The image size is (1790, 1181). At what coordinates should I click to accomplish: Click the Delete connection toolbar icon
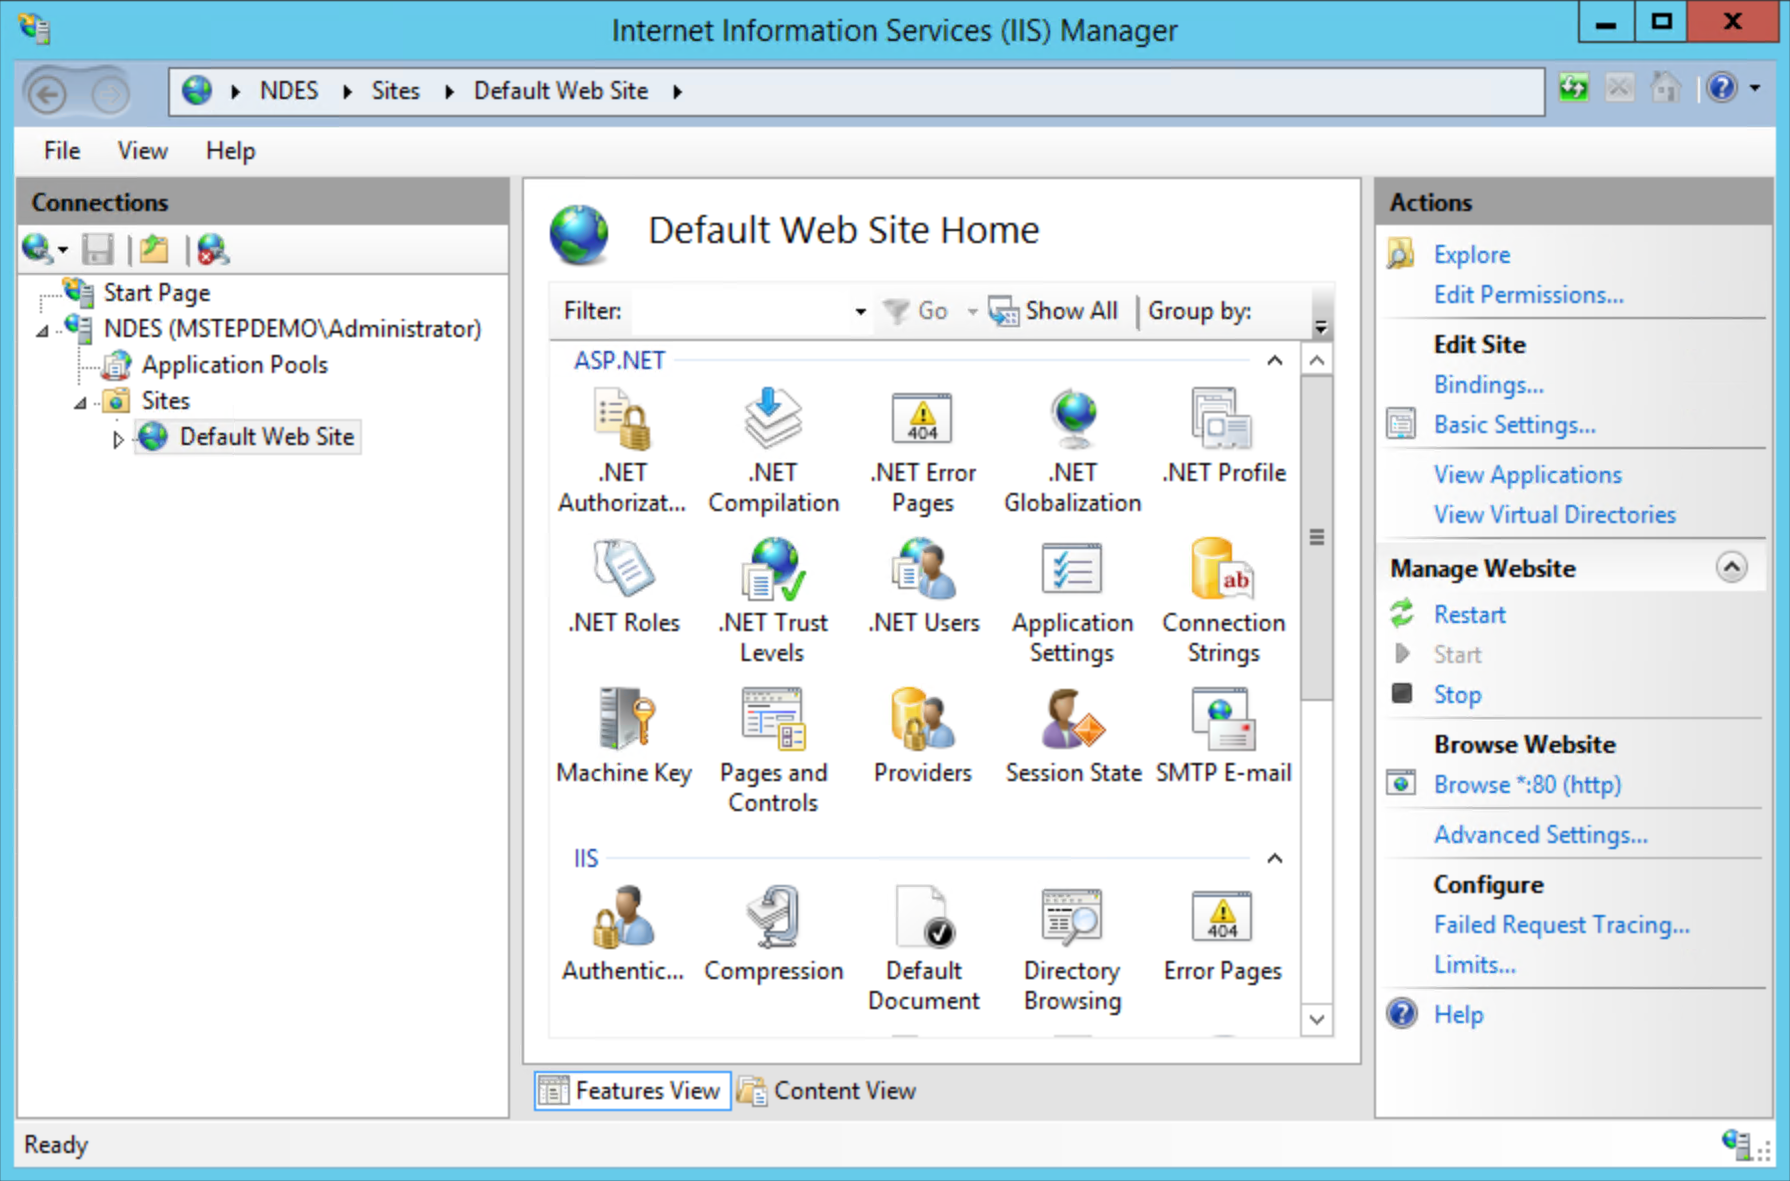(x=212, y=249)
